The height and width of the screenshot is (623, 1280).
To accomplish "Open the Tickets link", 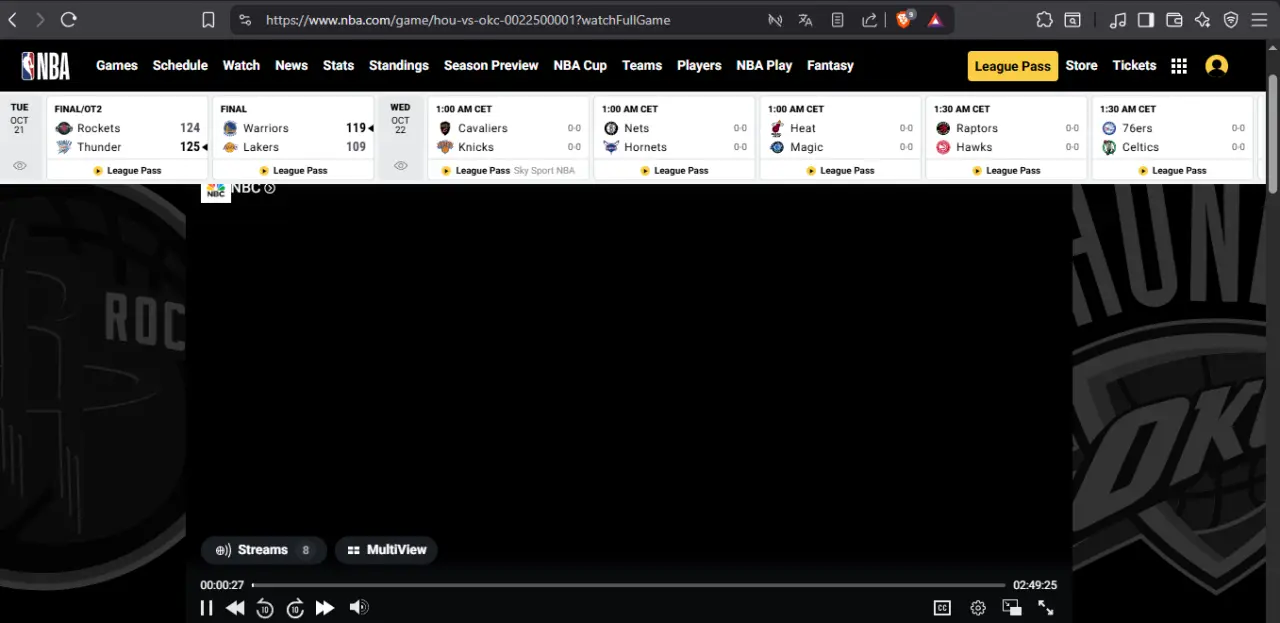I will (x=1134, y=65).
